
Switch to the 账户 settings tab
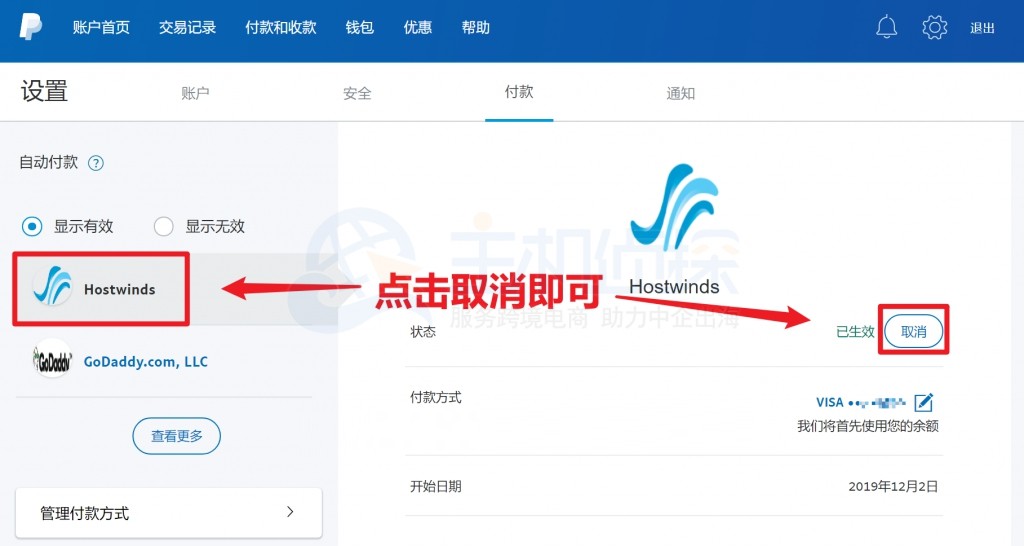click(x=195, y=93)
